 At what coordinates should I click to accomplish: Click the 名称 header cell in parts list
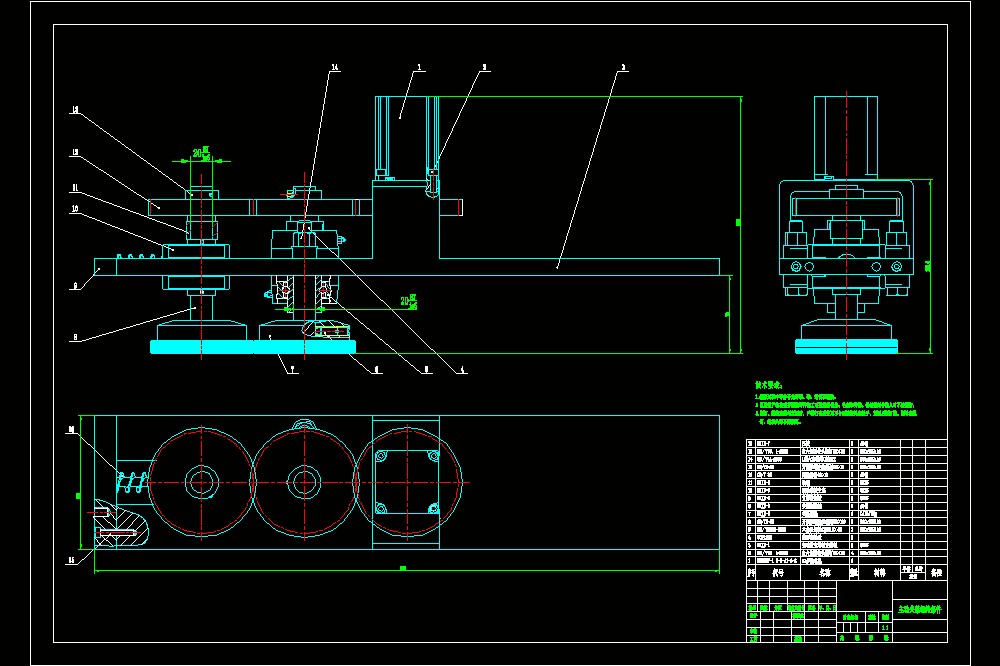[x=825, y=573]
